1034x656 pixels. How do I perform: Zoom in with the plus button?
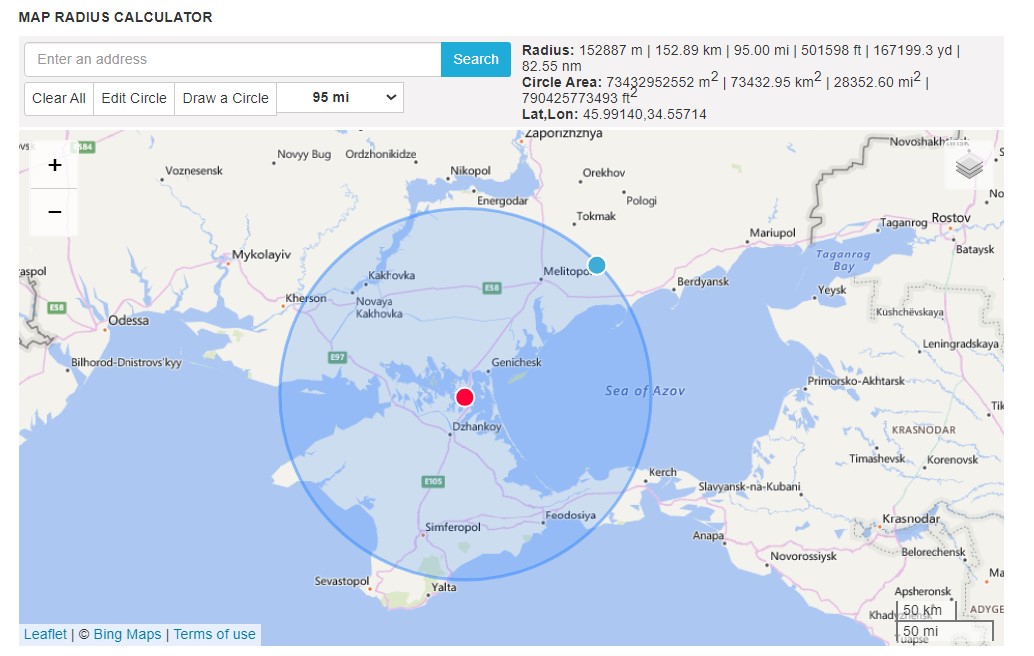(55, 165)
